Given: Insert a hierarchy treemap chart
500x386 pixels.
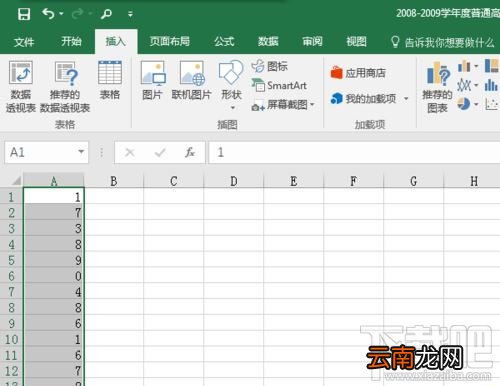Looking at the screenshot, I should tap(492, 66).
